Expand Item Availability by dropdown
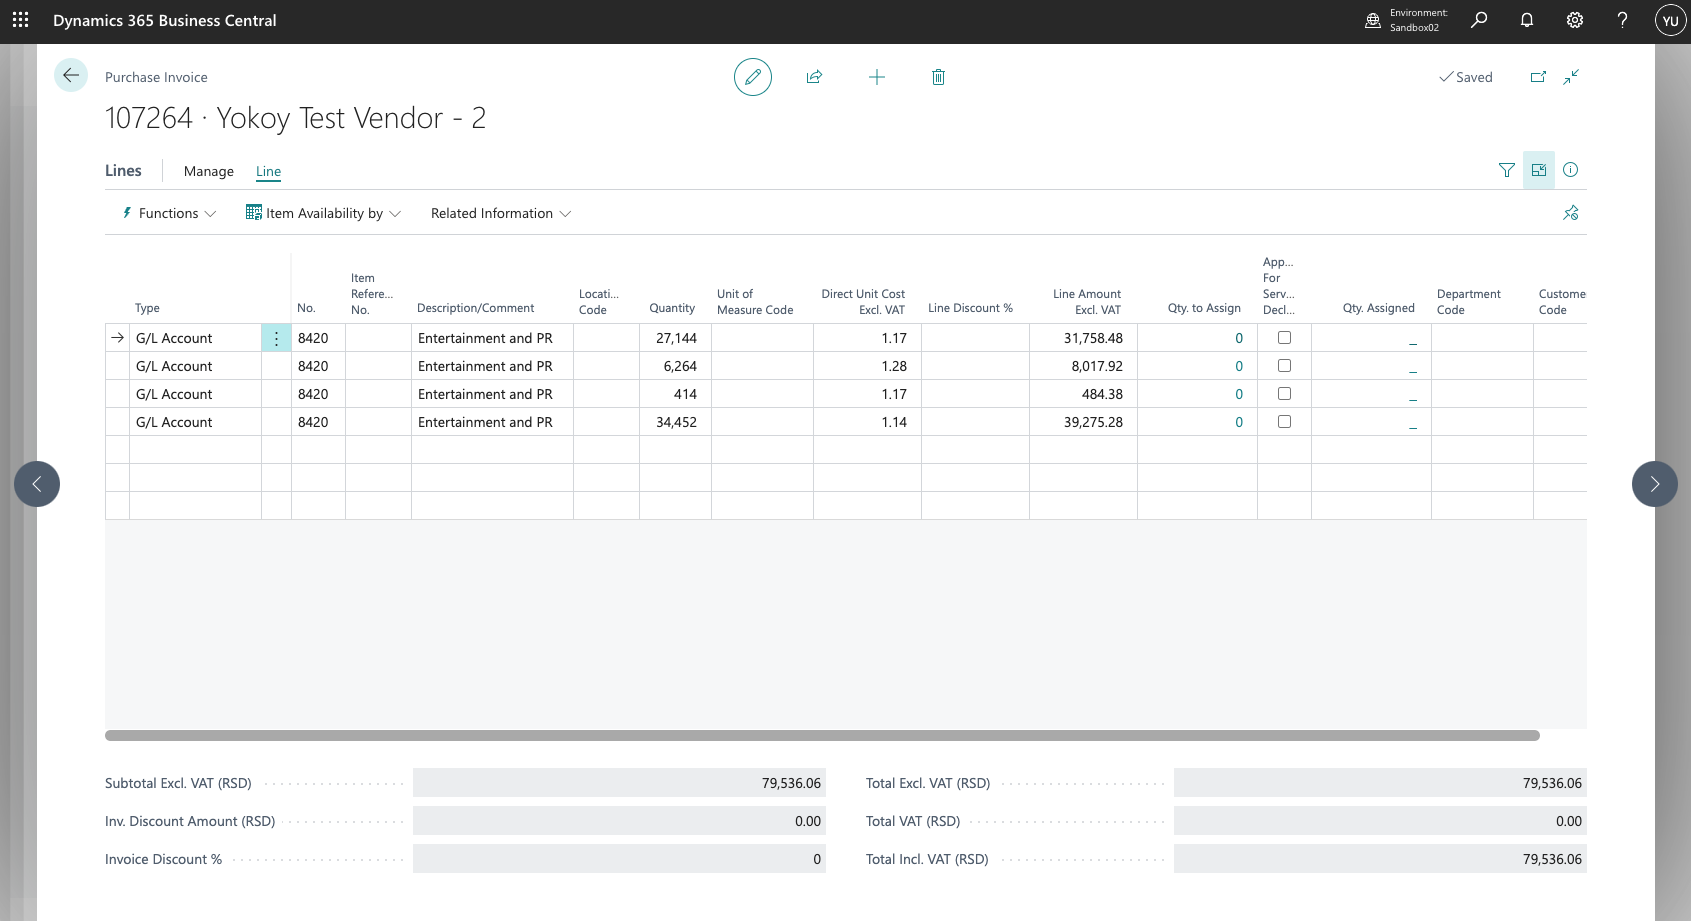The image size is (1691, 921). 323,213
